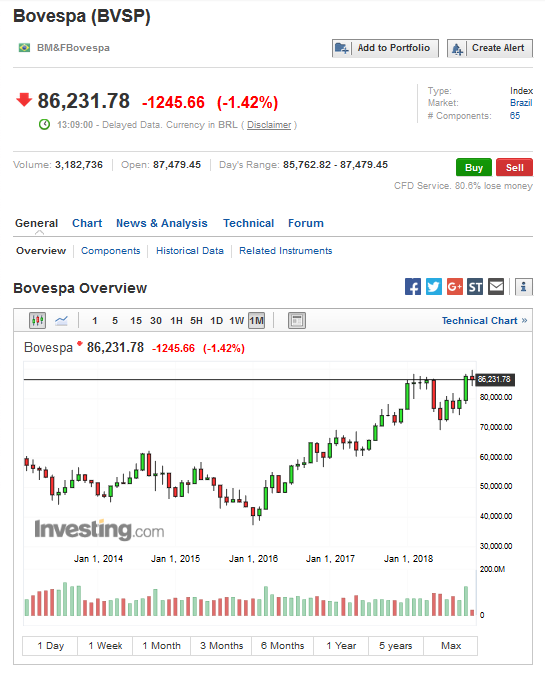The height and width of the screenshot is (678, 545).
Task: Open the Technical tab
Action: [248, 223]
